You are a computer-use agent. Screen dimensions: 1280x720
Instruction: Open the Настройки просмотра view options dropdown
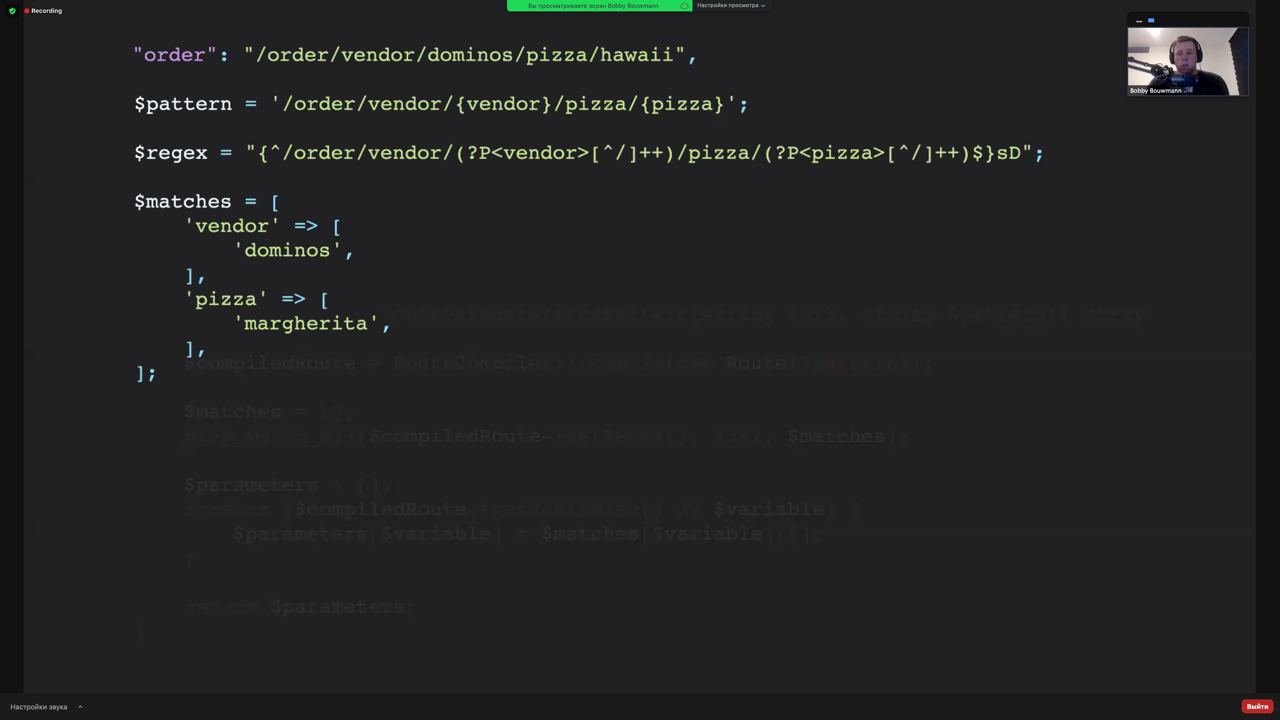[x=731, y=6]
